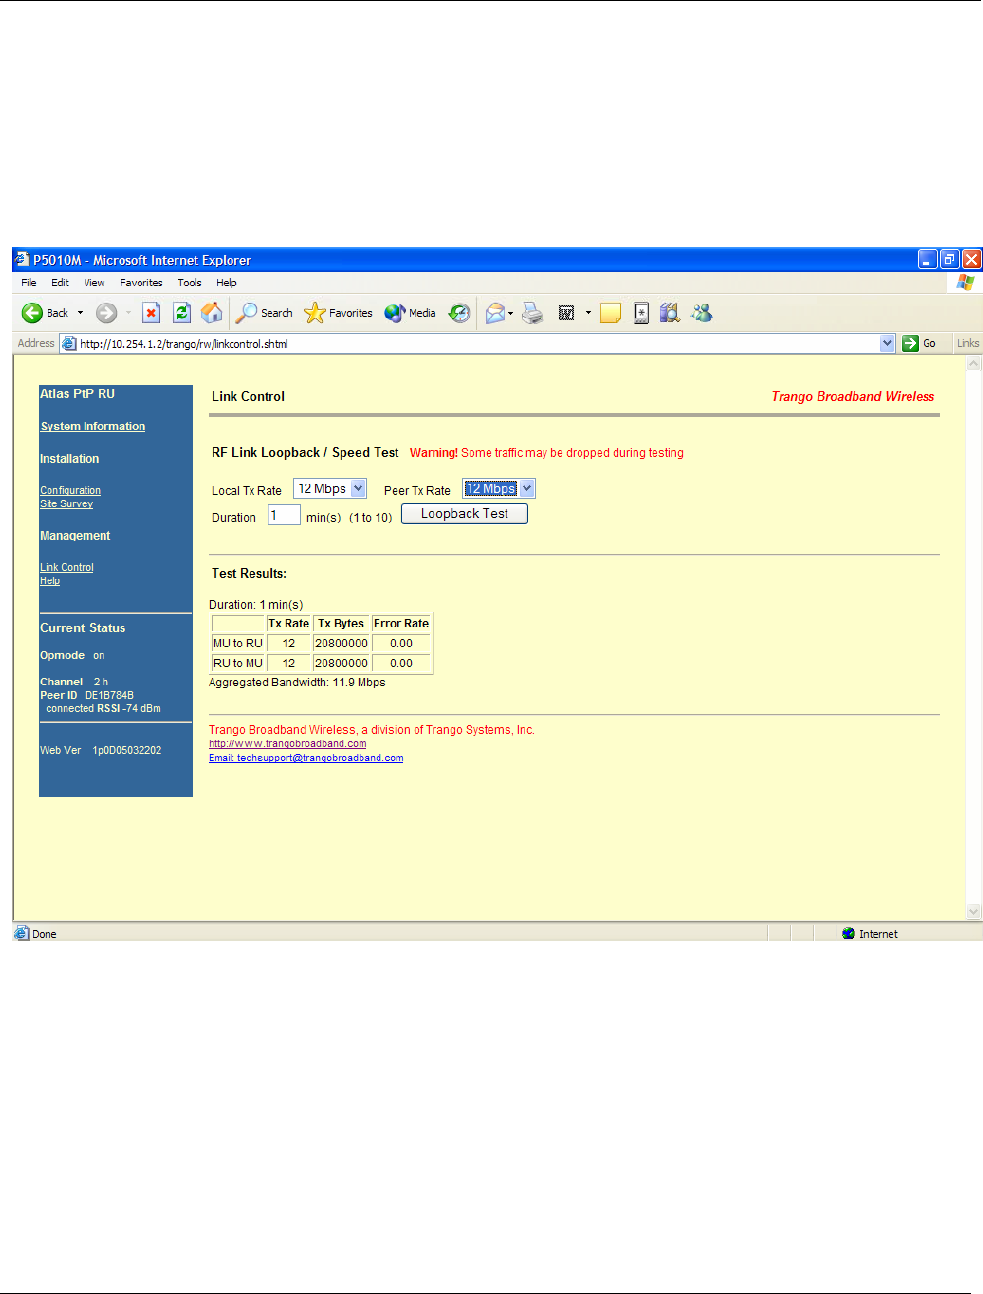The height and width of the screenshot is (1294, 983).
Task: Open the History icon
Action: point(459,313)
